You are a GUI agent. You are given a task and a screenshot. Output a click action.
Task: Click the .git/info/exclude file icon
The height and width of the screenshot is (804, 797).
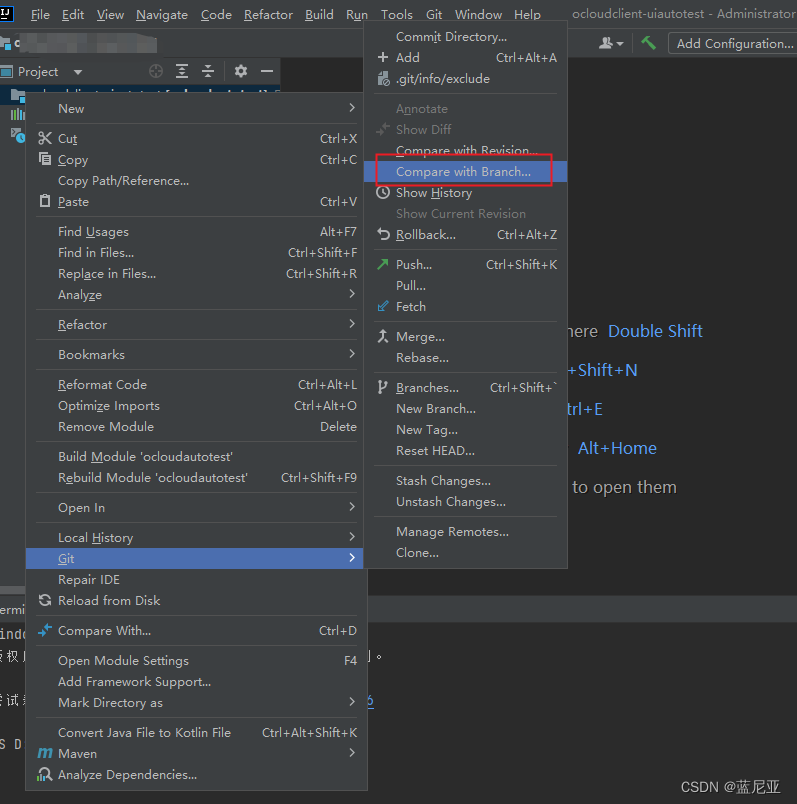coord(383,78)
